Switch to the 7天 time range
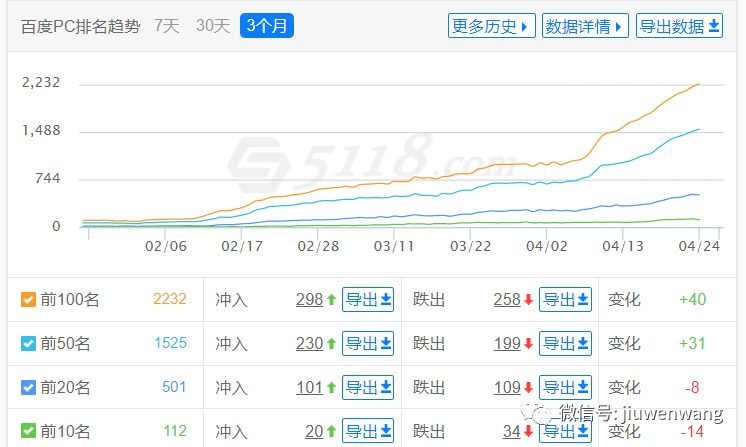 [x=167, y=26]
